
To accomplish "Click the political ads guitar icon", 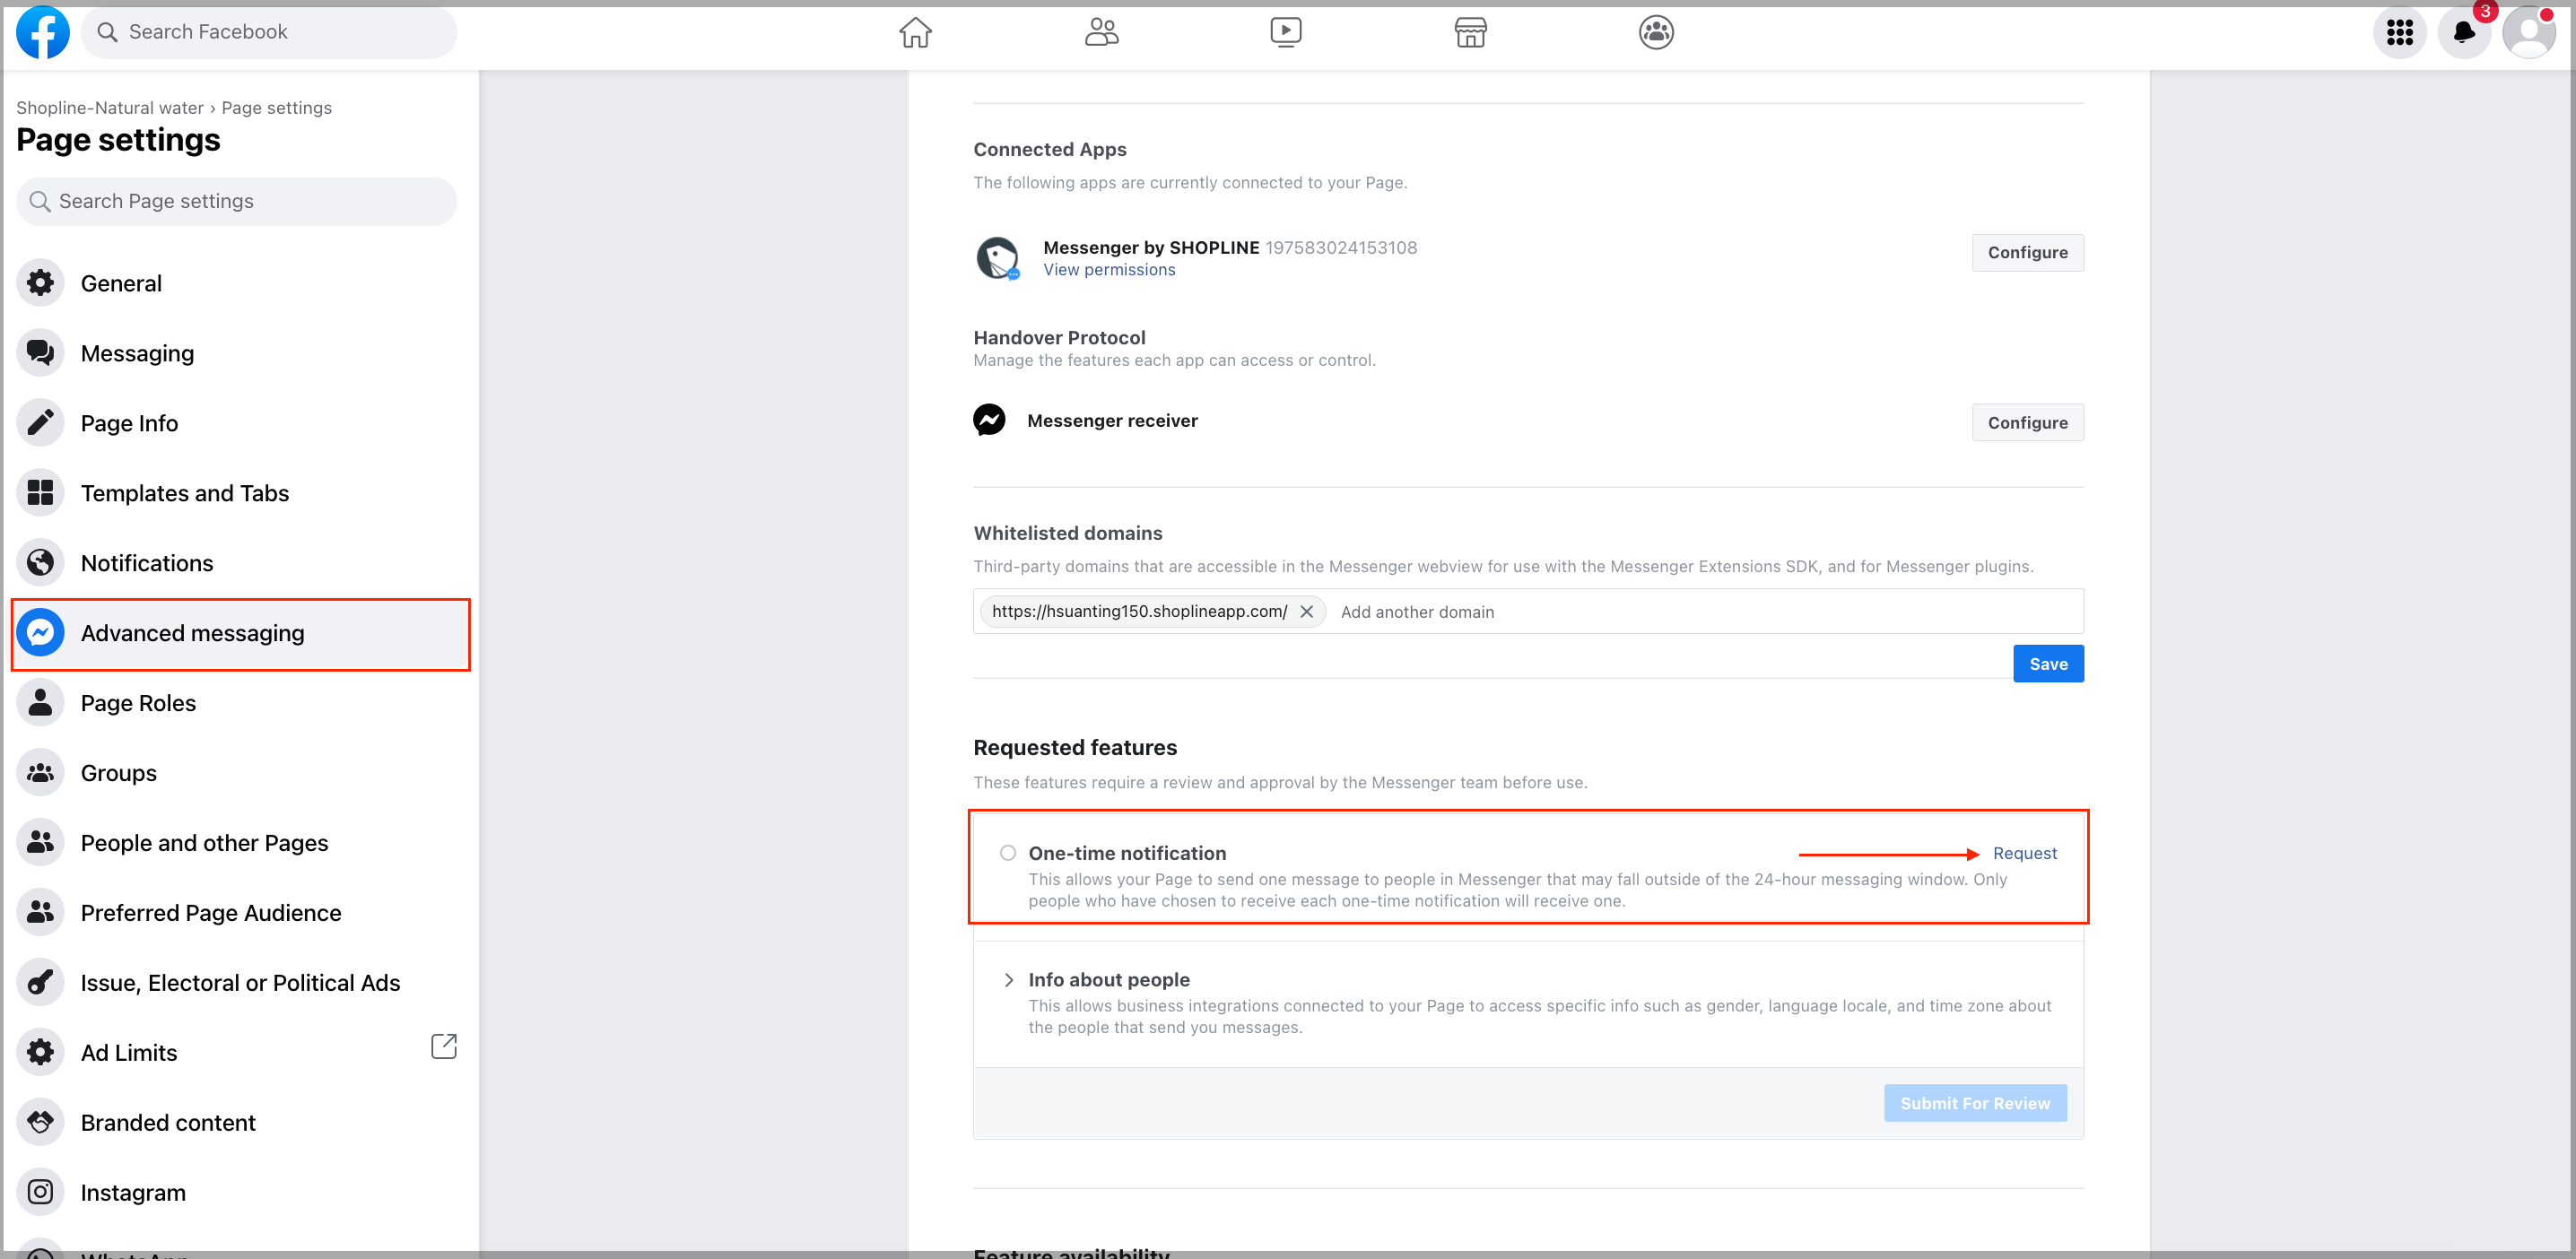I will coord(40,983).
